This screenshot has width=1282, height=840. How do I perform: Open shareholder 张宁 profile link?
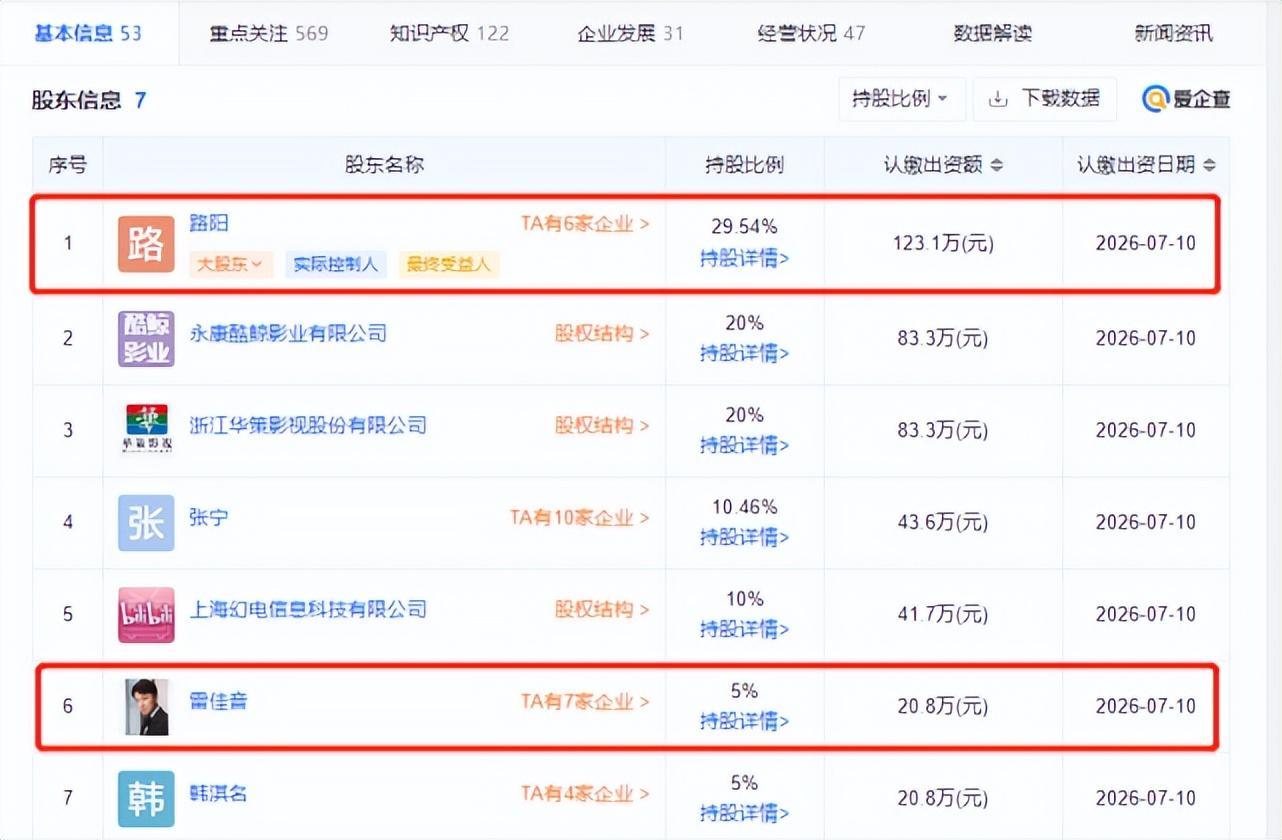209,517
